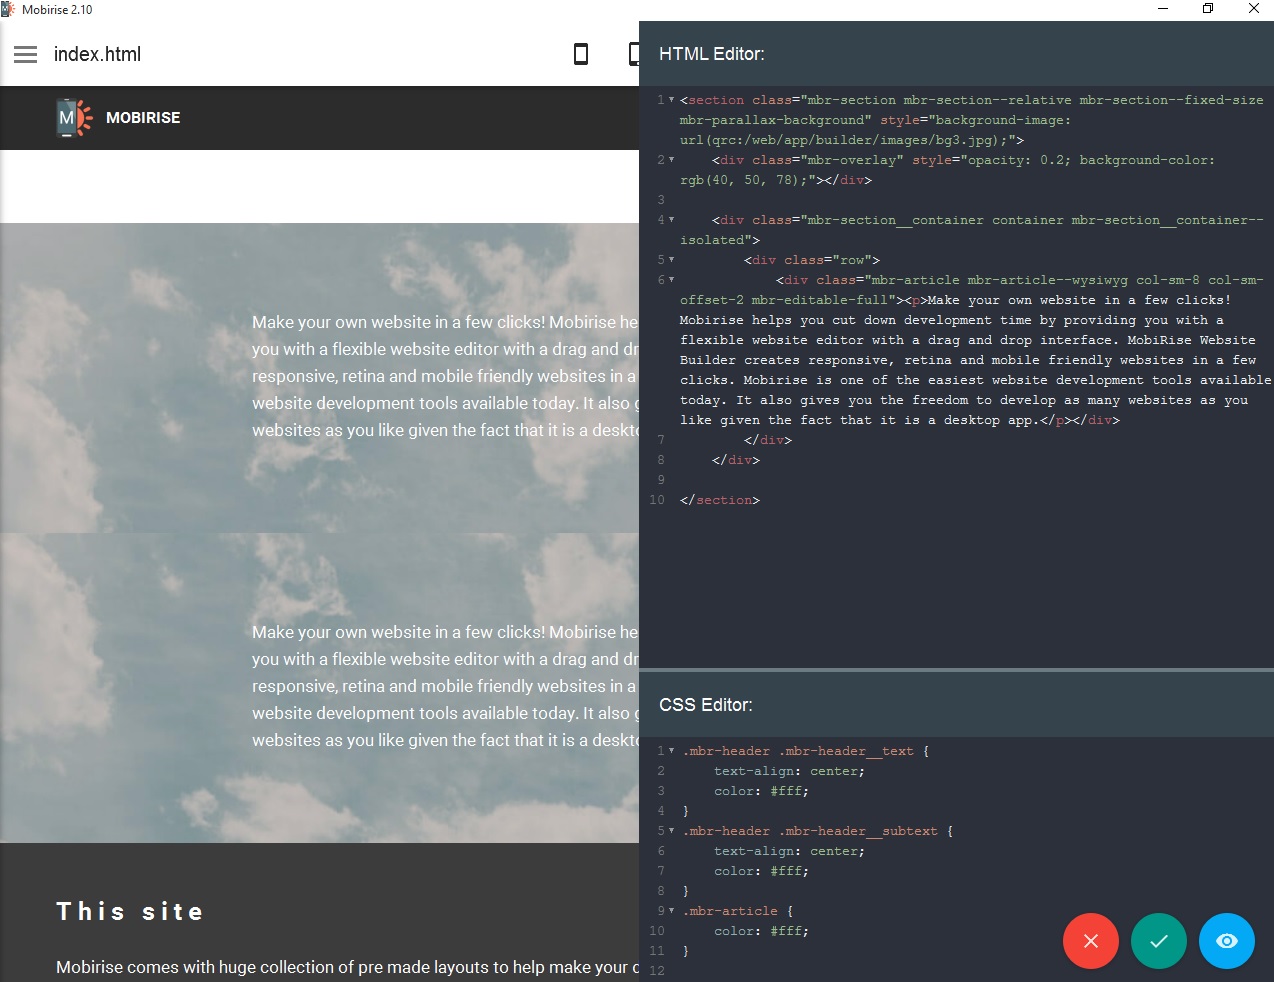Fold the .mbr-header__subtext CSS rule
1274x982 pixels.
(x=671, y=831)
